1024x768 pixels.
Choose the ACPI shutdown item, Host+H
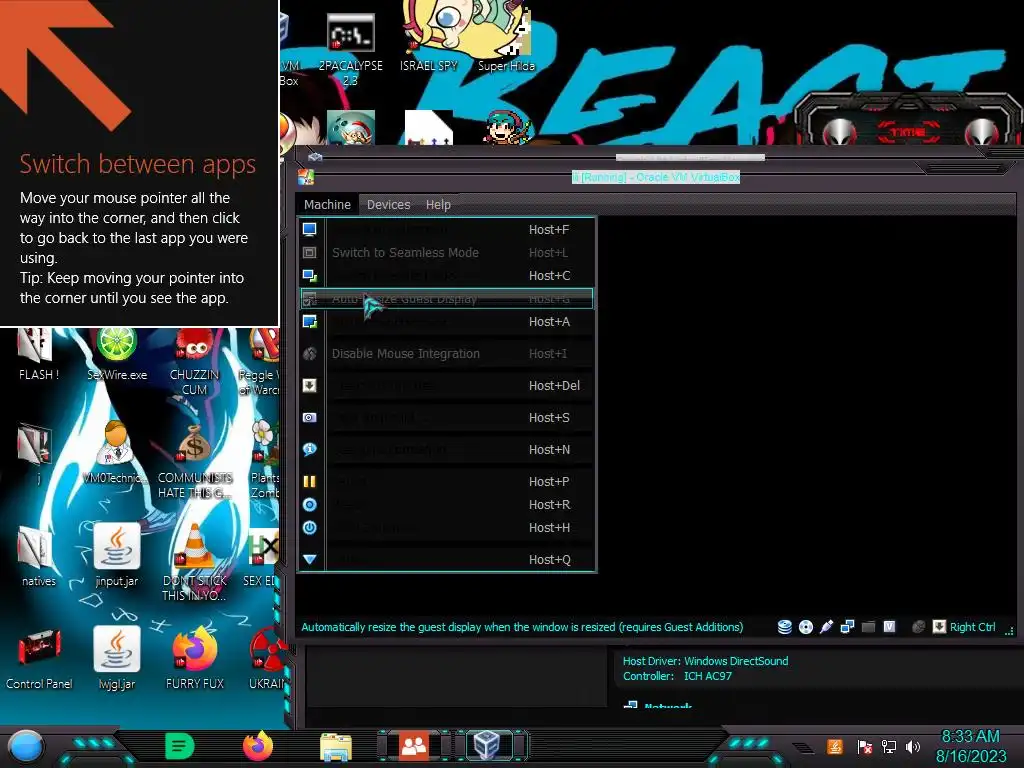(x=447, y=527)
